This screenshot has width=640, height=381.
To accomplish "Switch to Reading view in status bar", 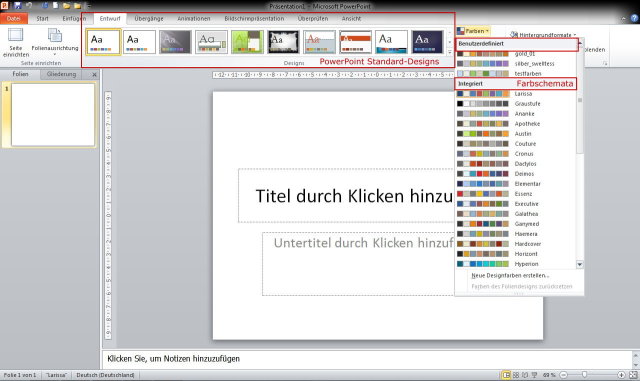I will pyautogui.click(x=524, y=375).
